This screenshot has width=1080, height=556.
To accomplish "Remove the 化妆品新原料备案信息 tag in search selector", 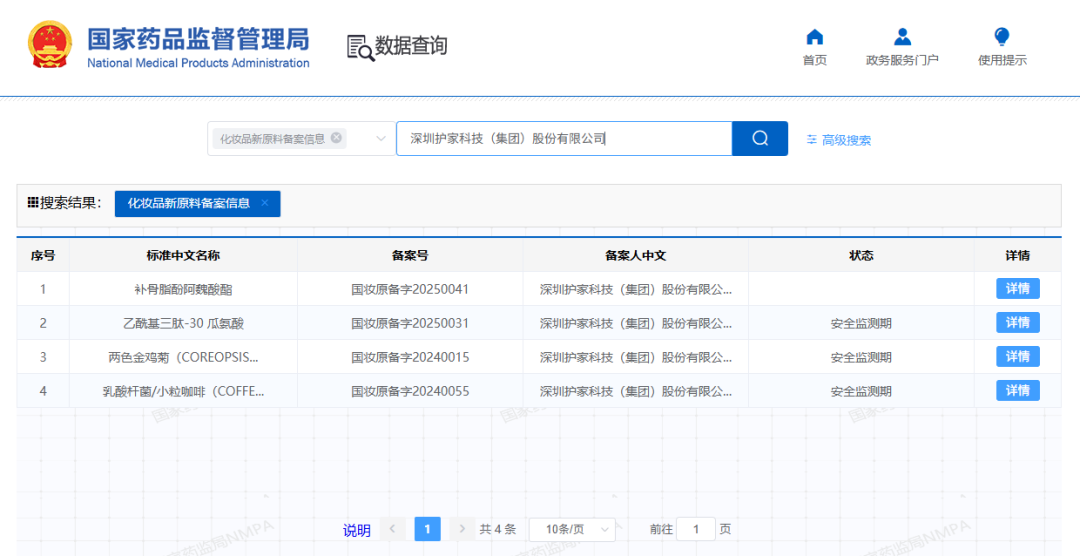I will coord(336,138).
